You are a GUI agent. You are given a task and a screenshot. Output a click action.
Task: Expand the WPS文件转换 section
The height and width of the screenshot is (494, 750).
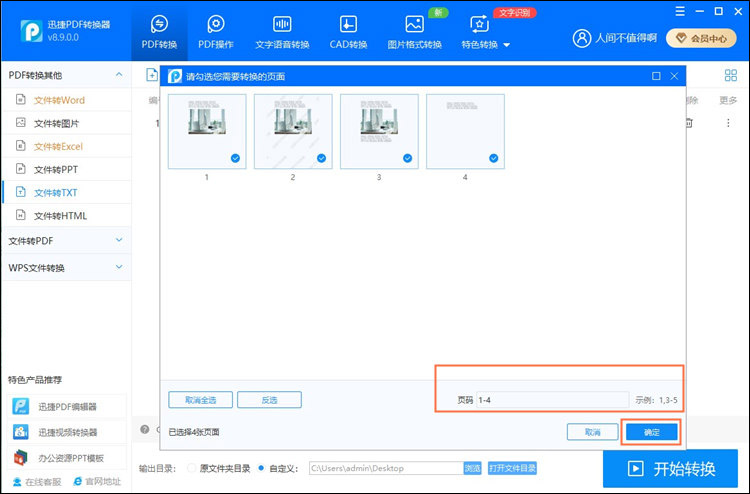coord(119,268)
